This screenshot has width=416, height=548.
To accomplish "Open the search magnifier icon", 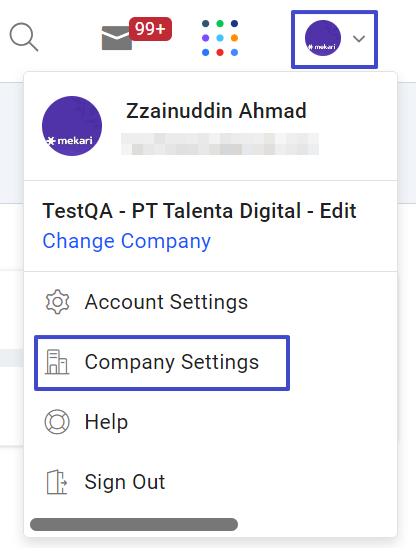I will coord(24,37).
